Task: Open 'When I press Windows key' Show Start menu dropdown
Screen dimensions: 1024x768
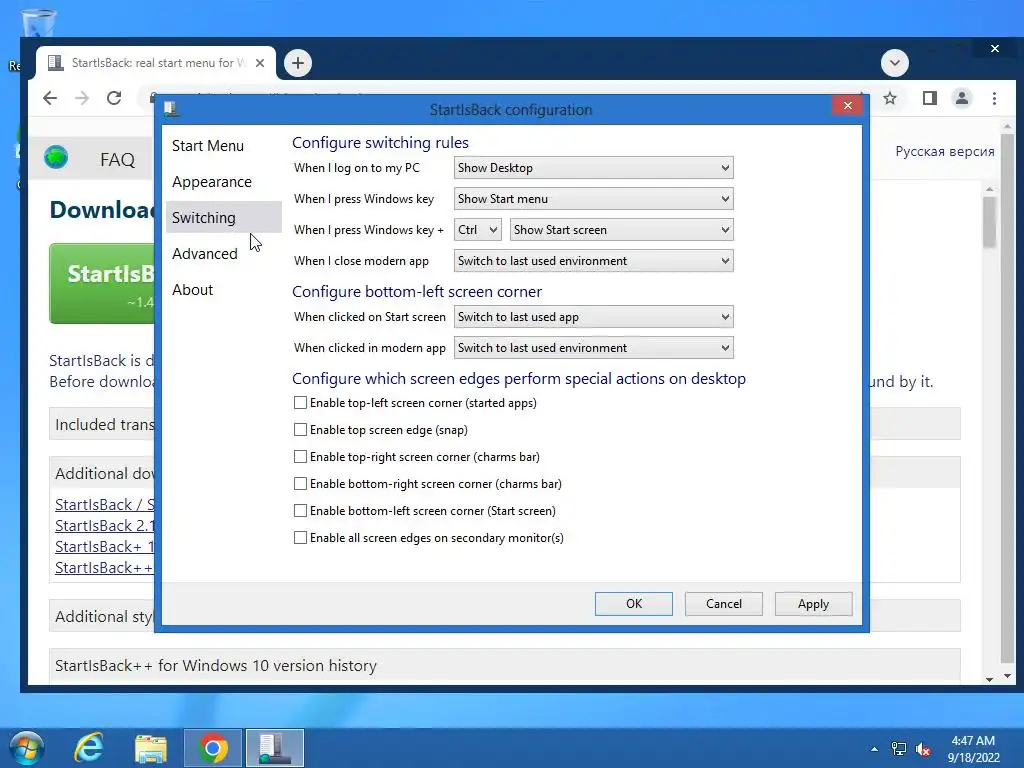Action: click(x=593, y=199)
